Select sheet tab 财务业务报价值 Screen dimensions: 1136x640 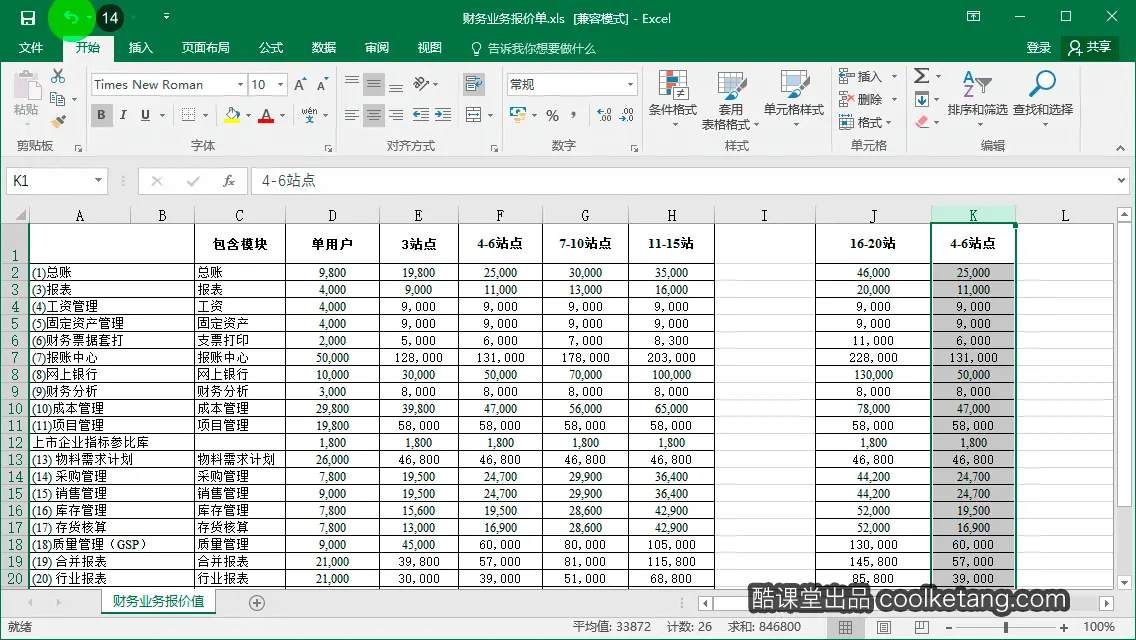pos(159,602)
